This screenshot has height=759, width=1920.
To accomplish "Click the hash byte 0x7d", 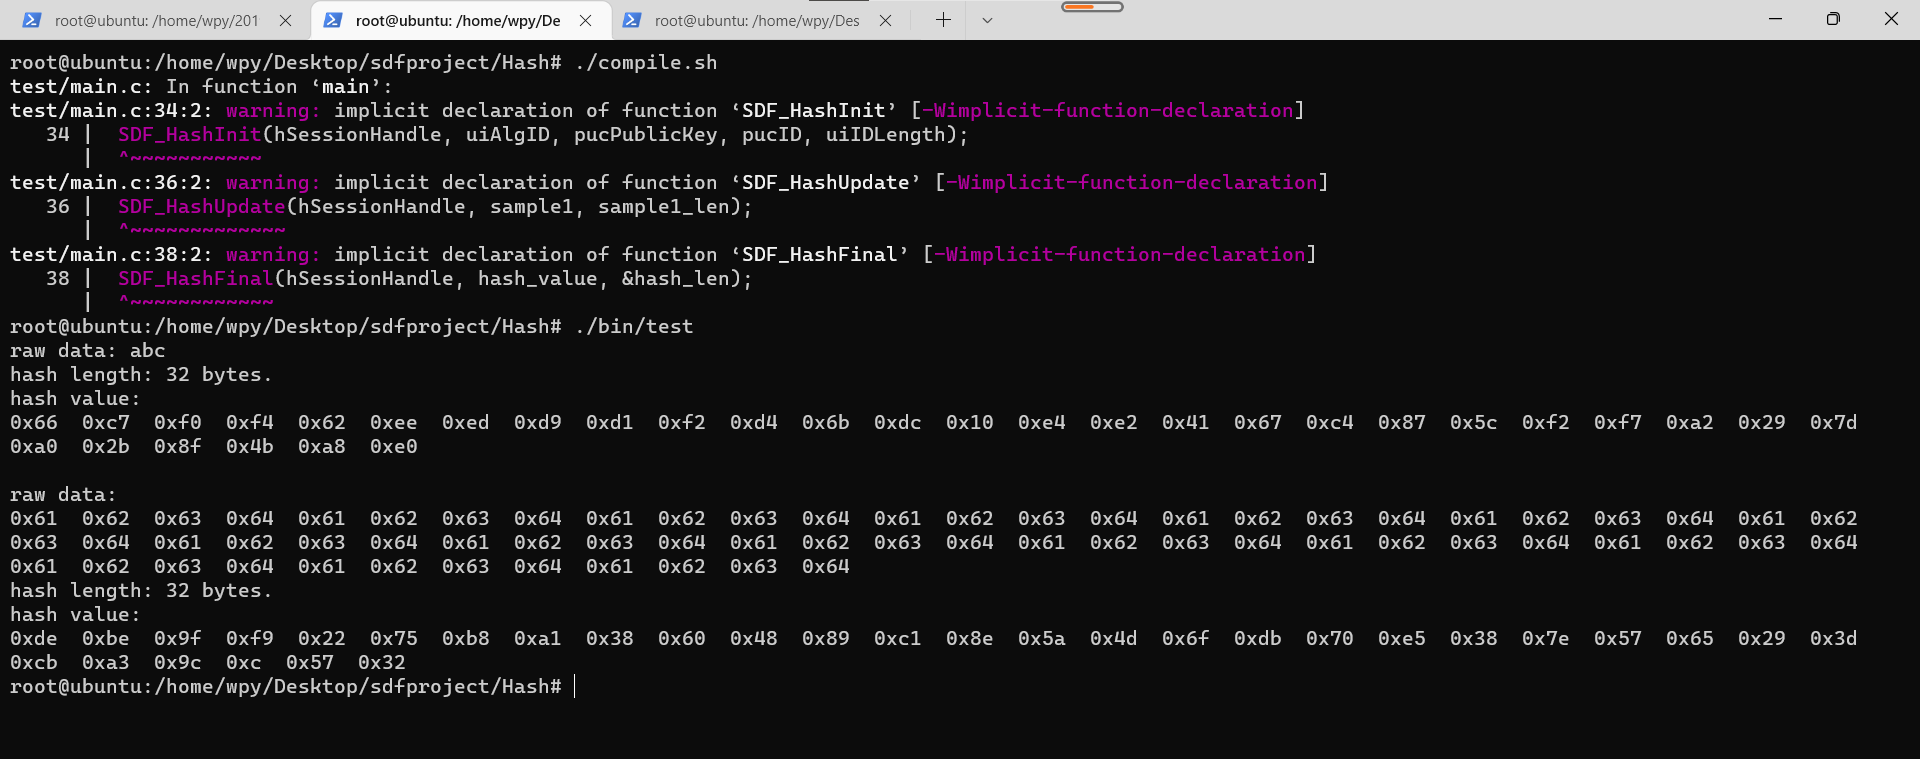I will (1834, 422).
